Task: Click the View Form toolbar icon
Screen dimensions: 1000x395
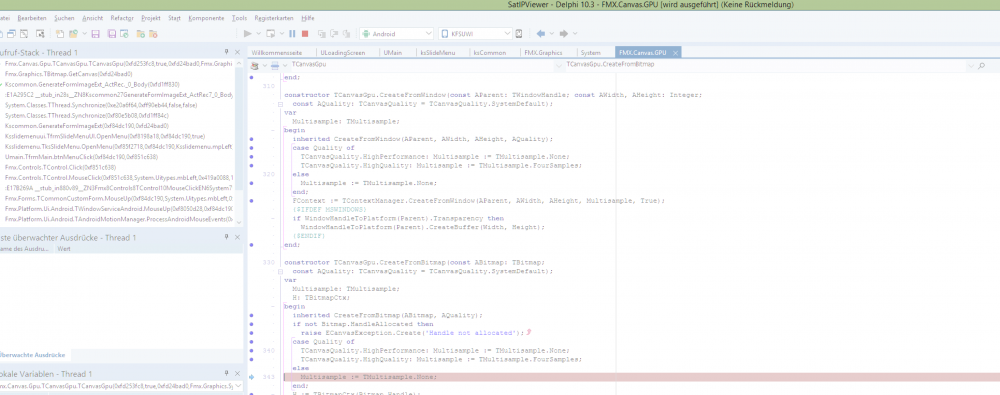Action: coord(12,33)
